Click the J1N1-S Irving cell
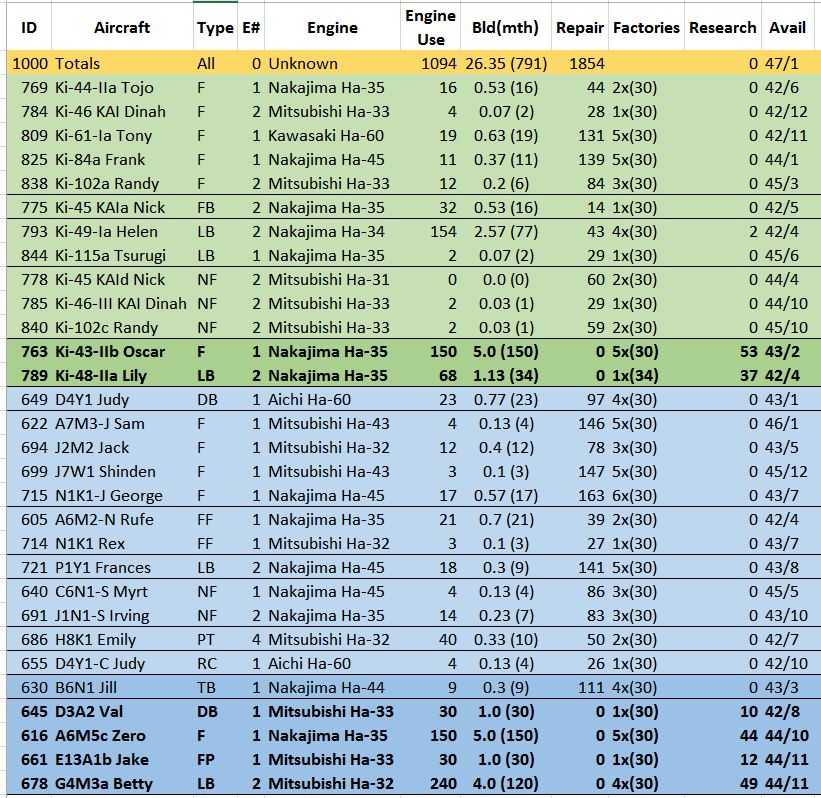The height and width of the screenshot is (798, 821). coord(123,616)
